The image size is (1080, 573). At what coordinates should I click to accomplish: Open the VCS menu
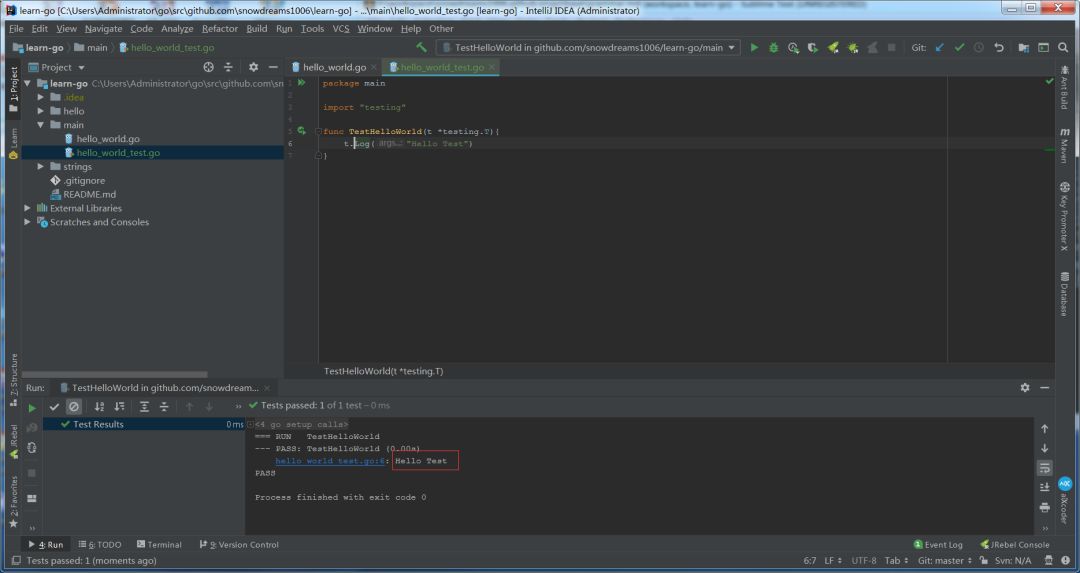[x=341, y=28]
